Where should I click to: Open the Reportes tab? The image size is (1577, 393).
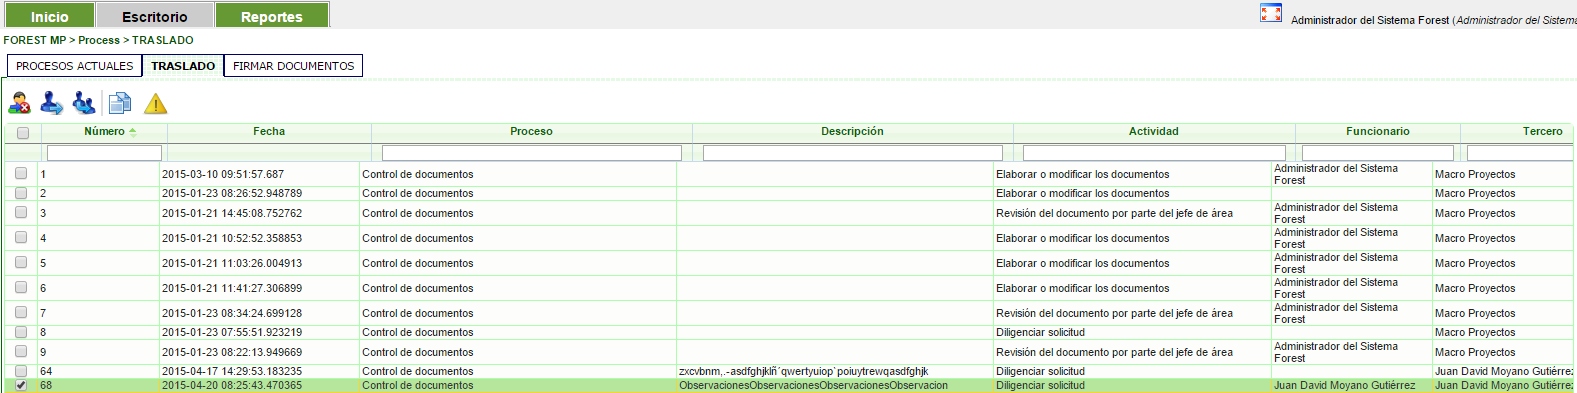point(272,16)
